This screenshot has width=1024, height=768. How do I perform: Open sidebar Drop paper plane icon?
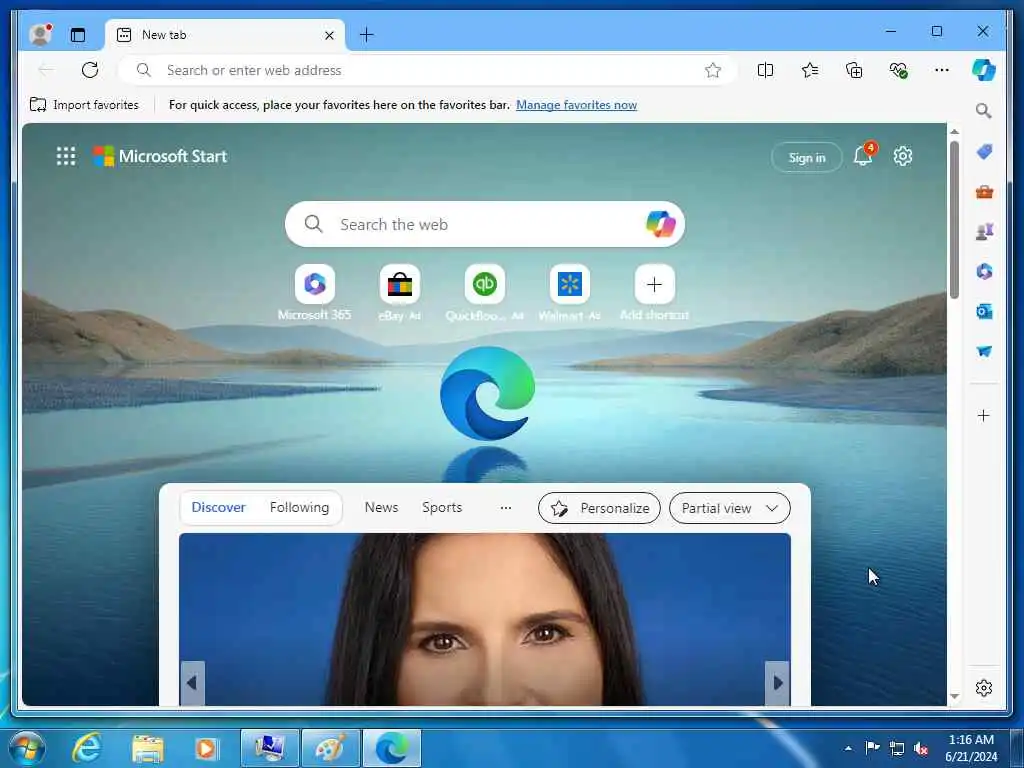[x=984, y=351]
